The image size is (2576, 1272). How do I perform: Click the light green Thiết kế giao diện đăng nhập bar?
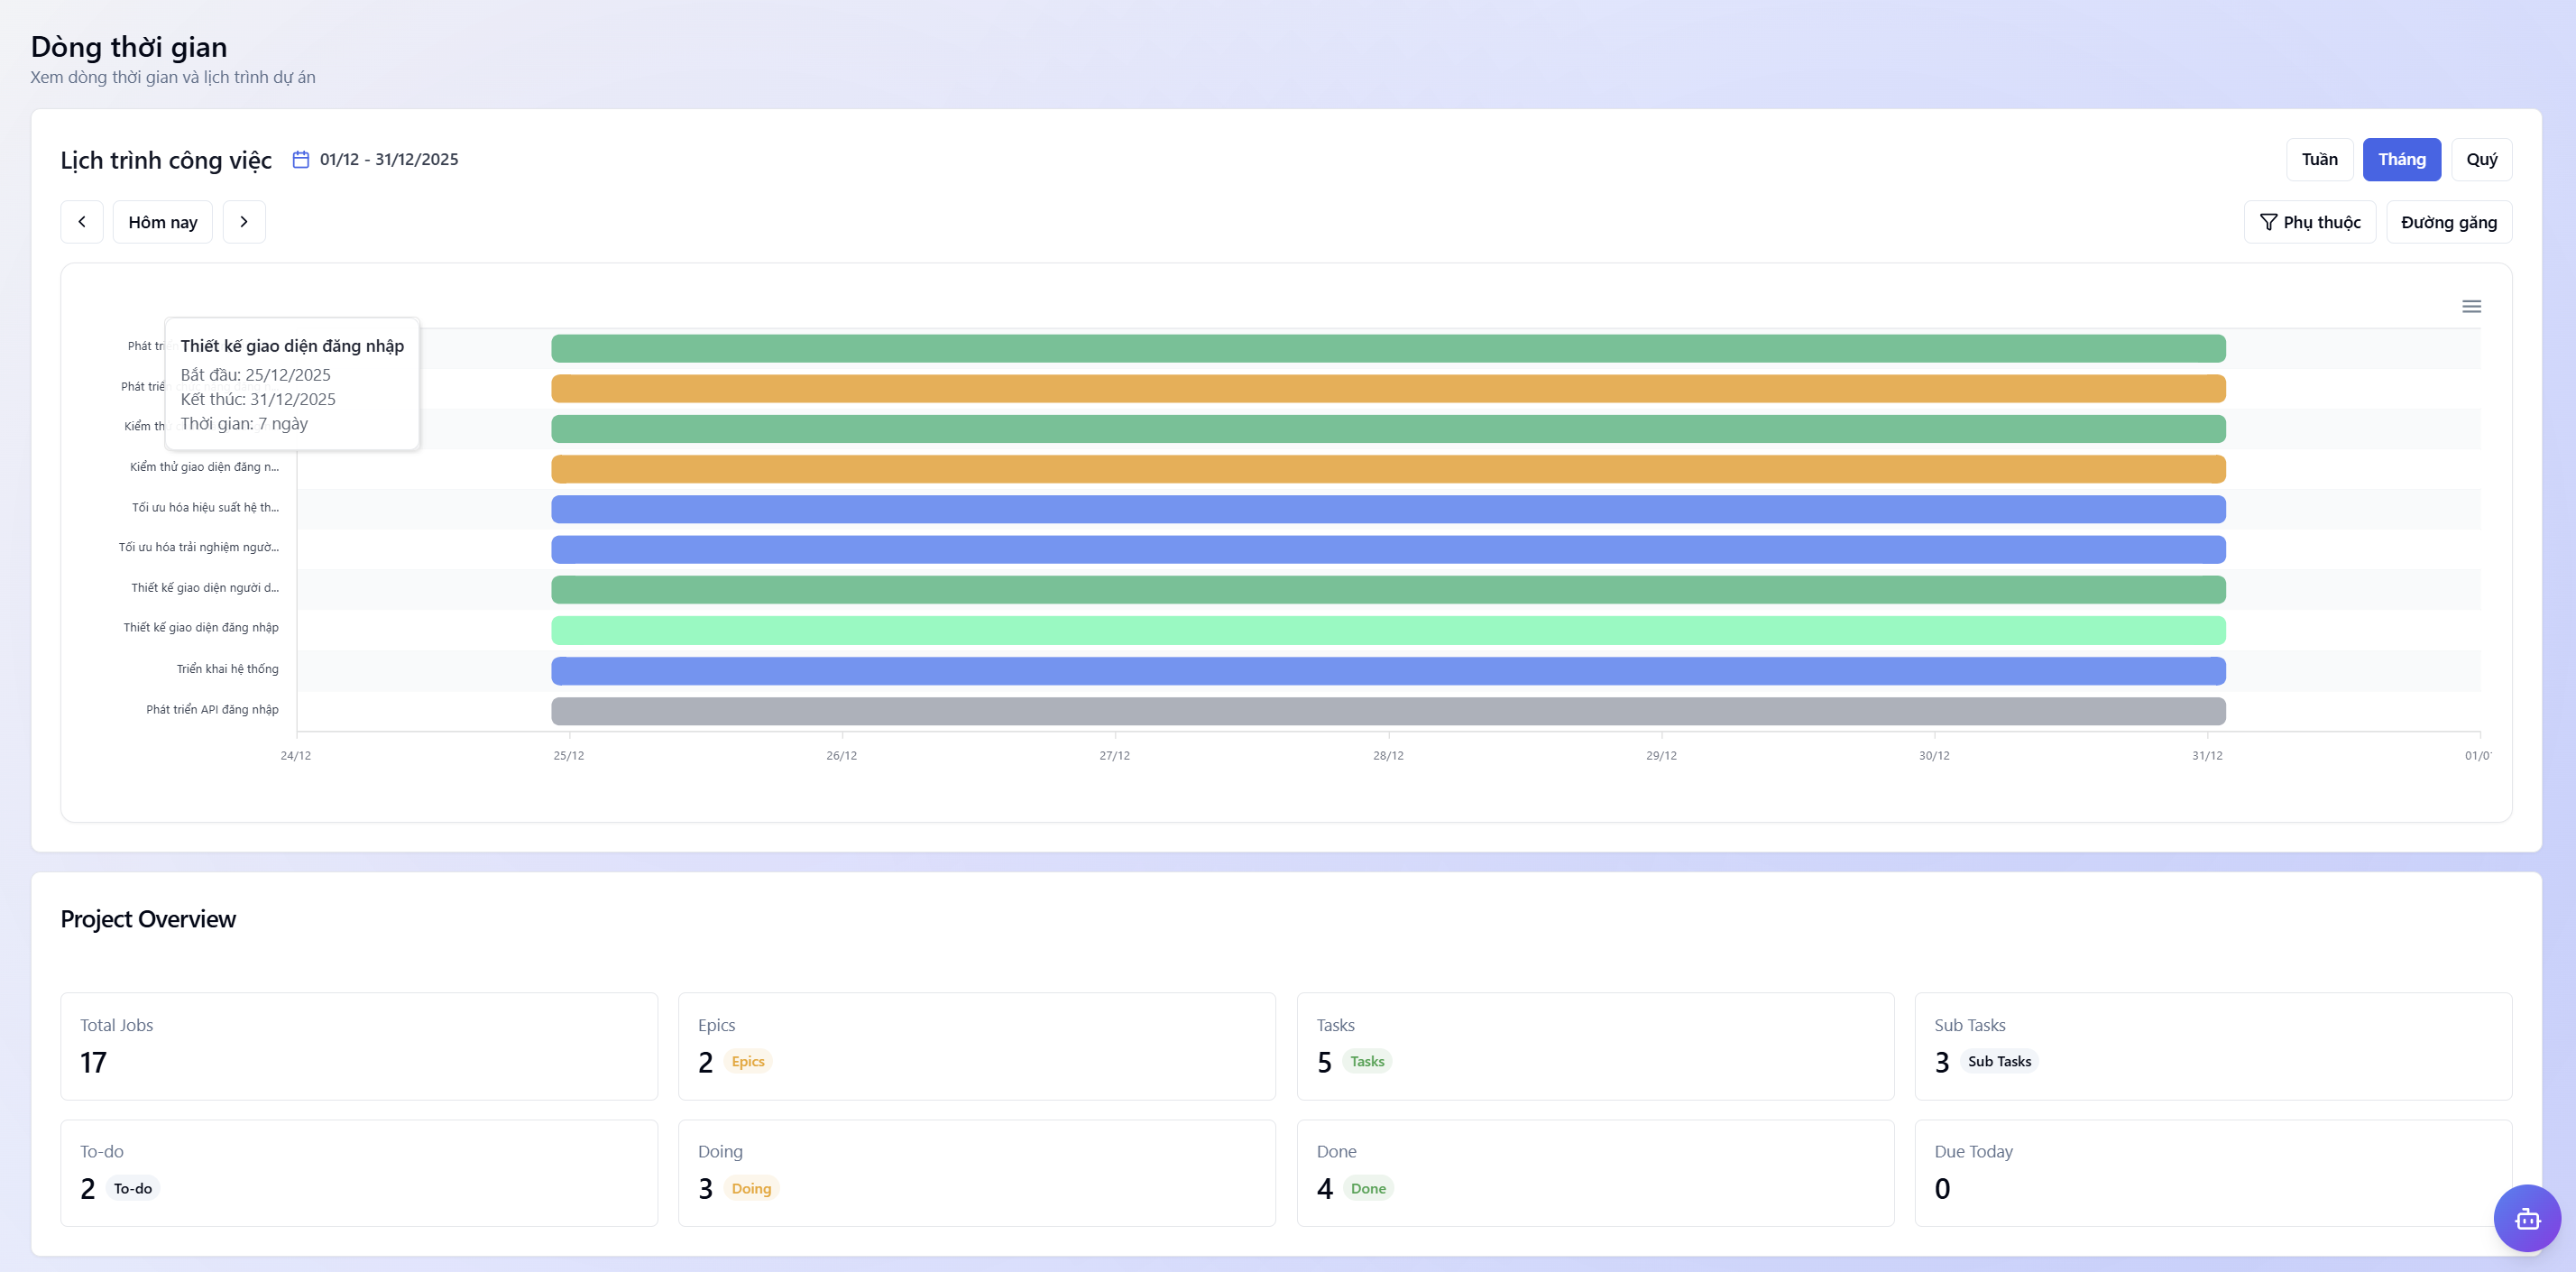point(1388,630)
